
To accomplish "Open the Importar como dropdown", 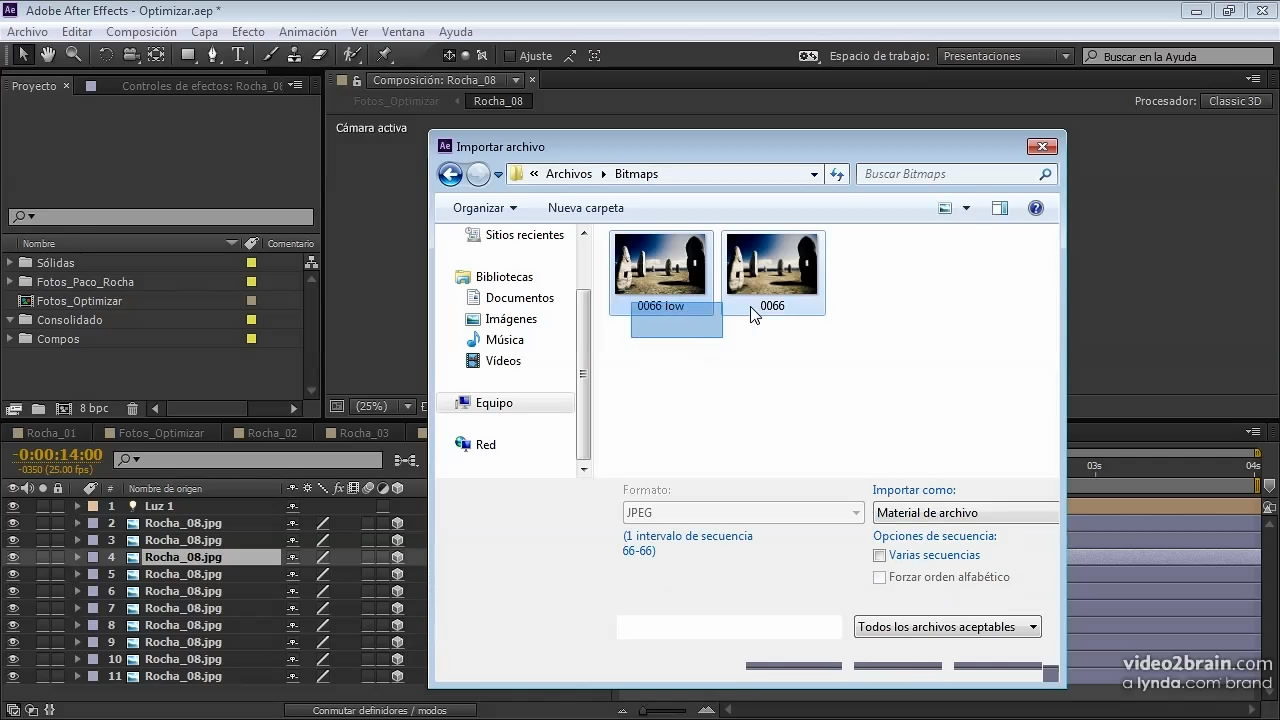I will tap(966, 513).
